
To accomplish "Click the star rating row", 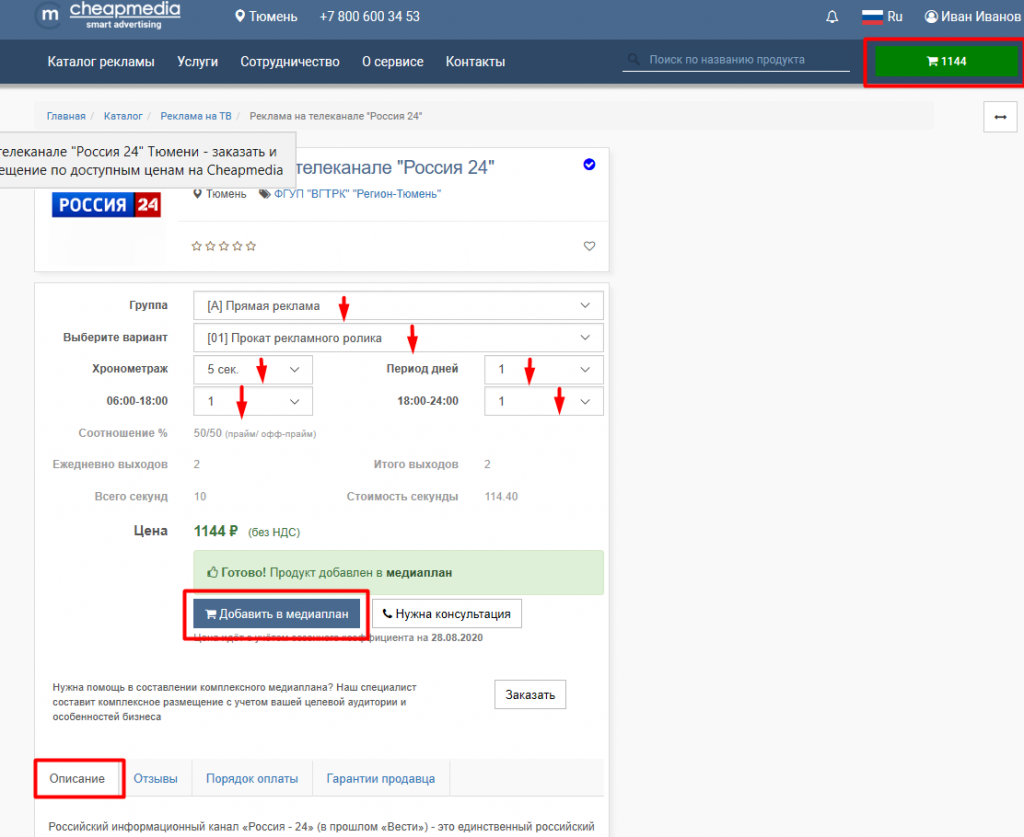I will [224, 246].
